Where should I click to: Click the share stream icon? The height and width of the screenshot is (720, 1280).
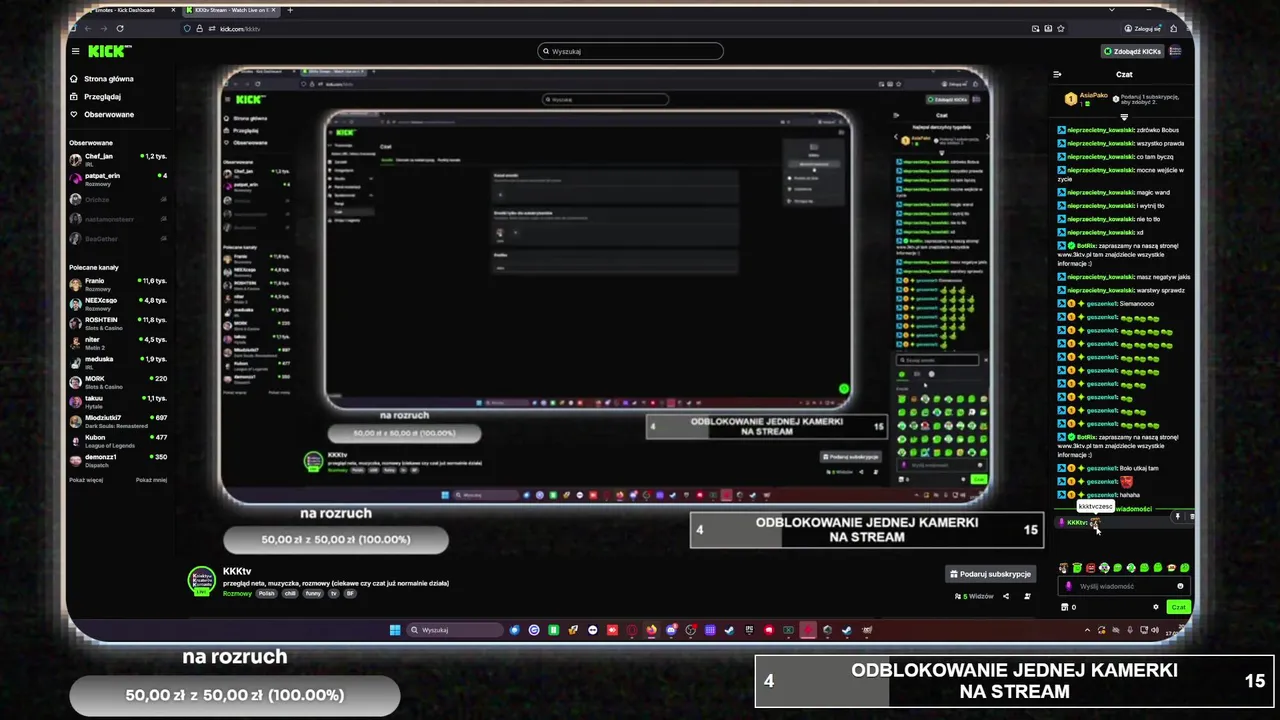coord(1006,596)
